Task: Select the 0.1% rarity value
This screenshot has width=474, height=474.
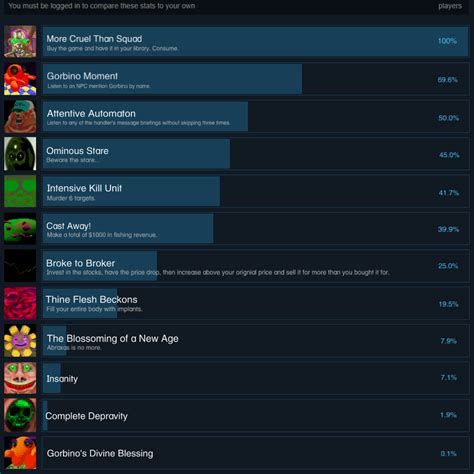Action: click(x=448, y=453)
